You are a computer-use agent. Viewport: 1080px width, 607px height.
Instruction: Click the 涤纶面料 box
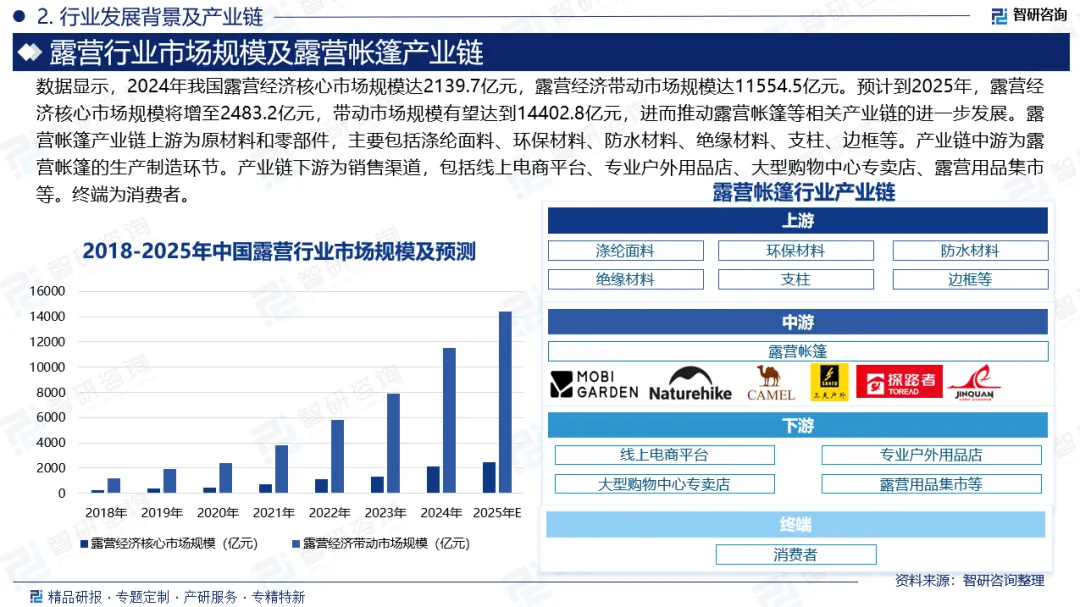[x=625, y=251]
